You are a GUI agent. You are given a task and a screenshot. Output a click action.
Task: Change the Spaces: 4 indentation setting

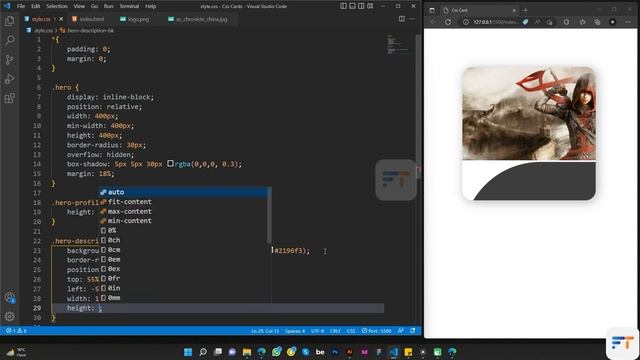click(295, 331)
